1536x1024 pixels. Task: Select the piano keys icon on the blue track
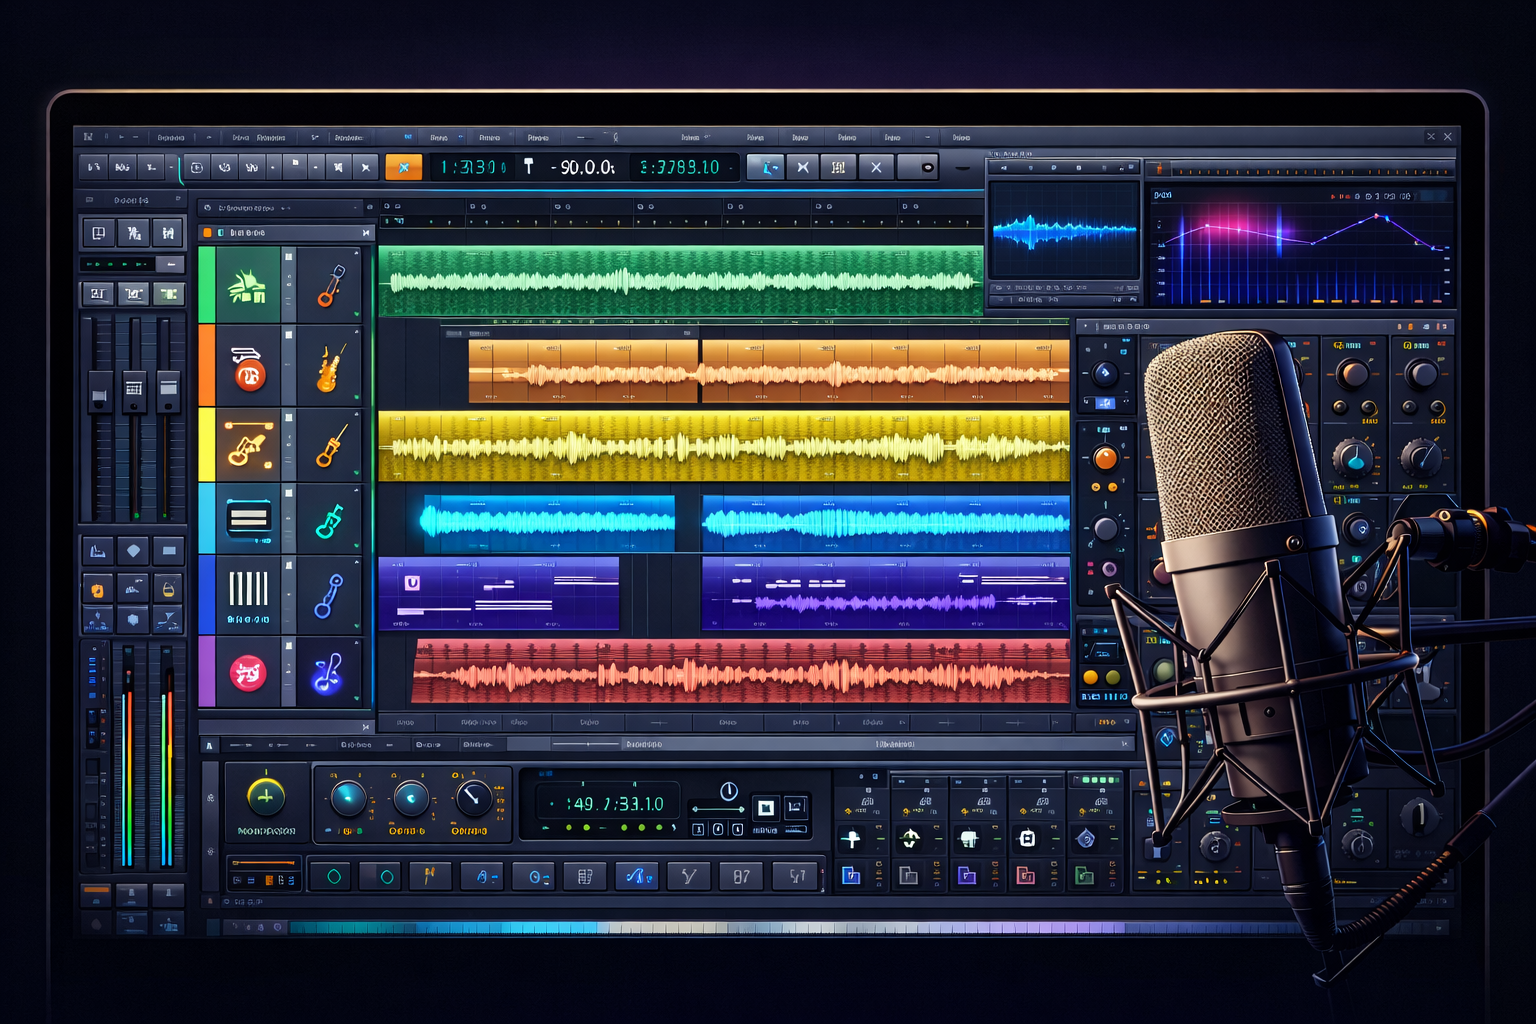click(248, 589)
